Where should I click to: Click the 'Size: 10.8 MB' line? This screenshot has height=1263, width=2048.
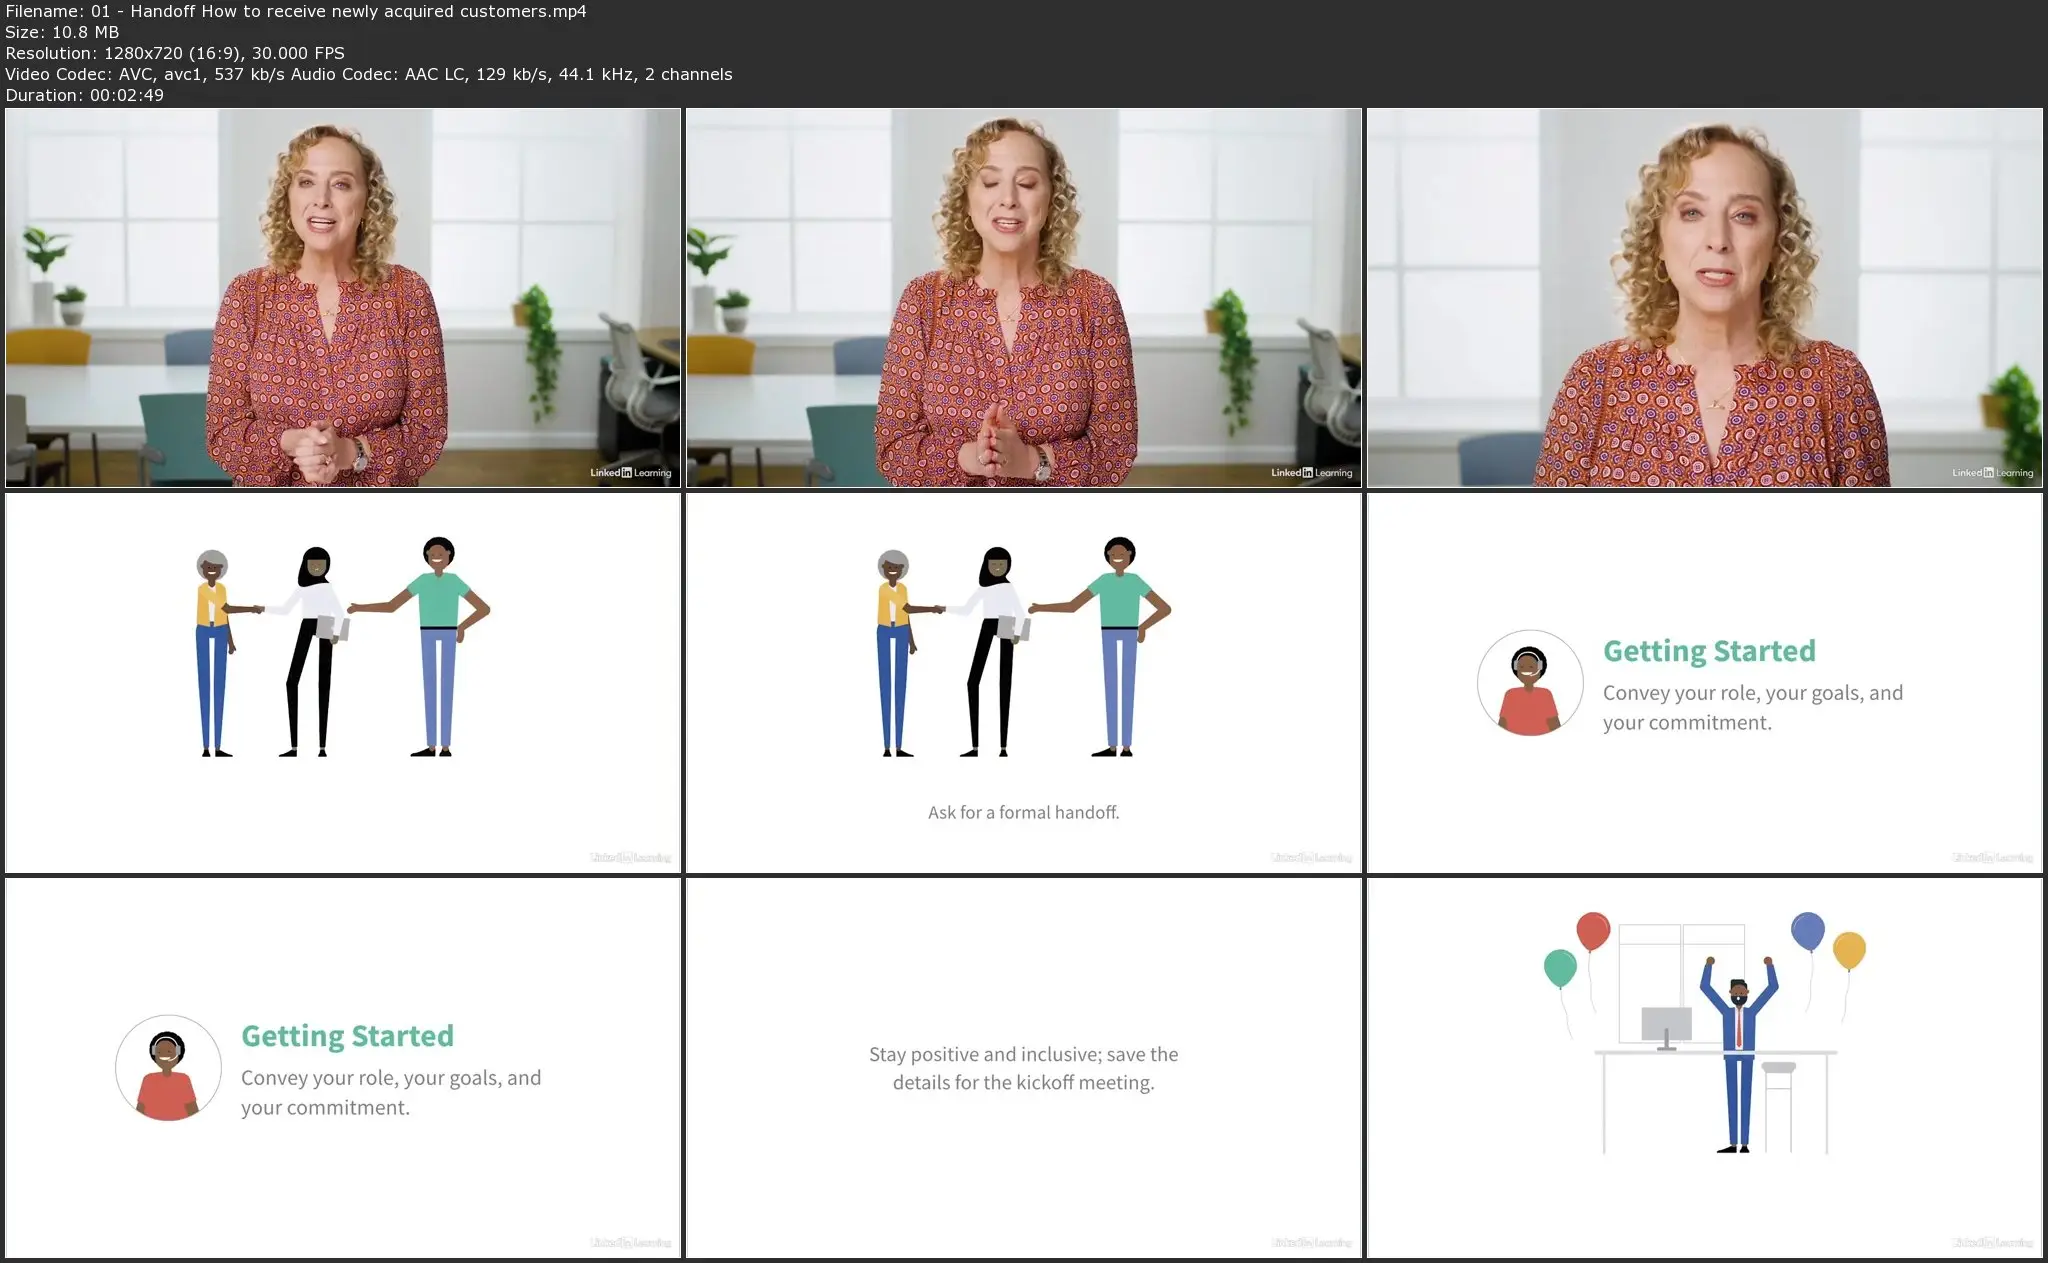62,32
